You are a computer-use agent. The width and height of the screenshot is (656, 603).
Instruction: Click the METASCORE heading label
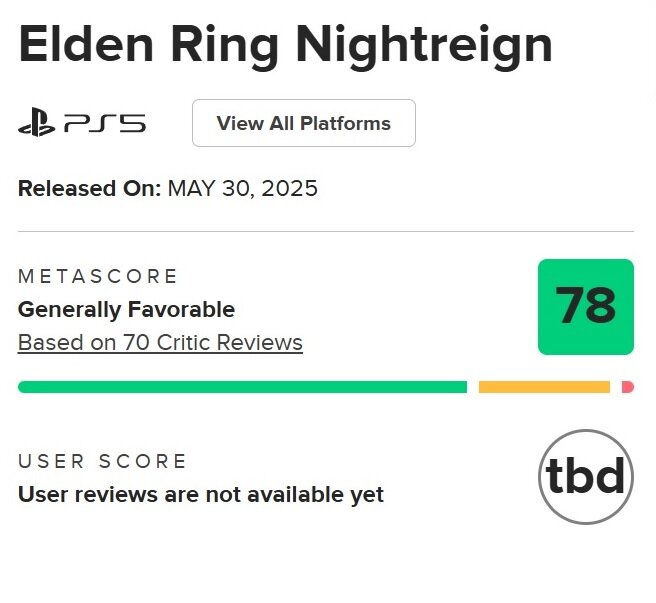tap(98, 276)
